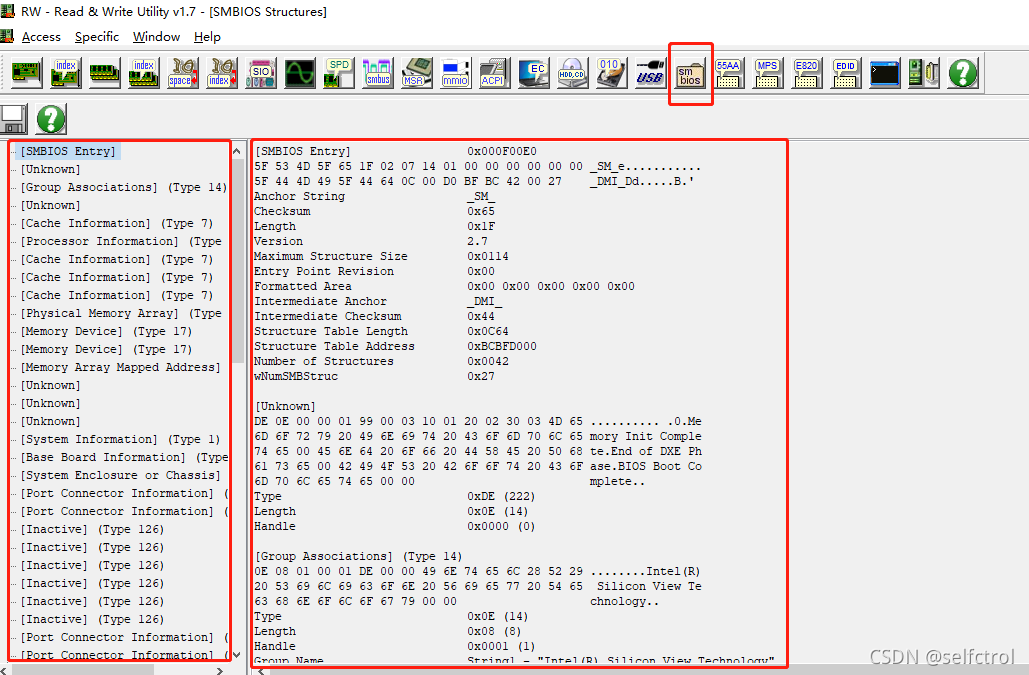Click the 'Intermediate Checksum' label
The image size is (1029, 675).
[327, 316]
